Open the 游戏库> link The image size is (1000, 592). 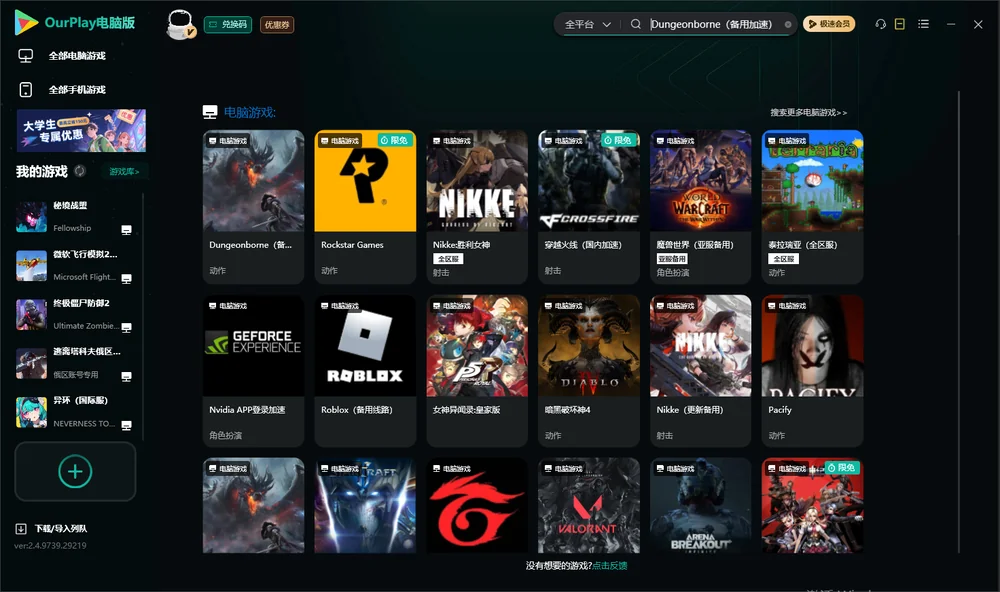pos(124,172)
